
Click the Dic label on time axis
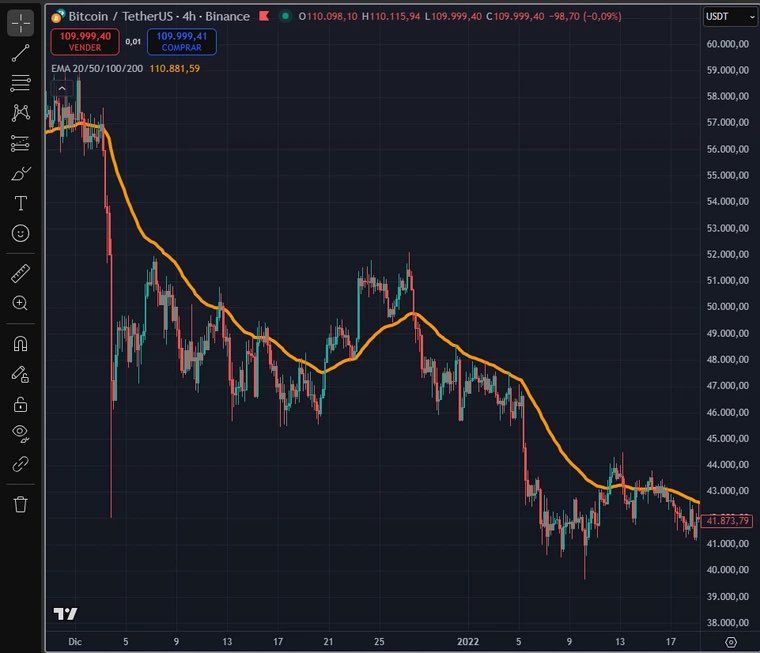click(x=75, y=642)
